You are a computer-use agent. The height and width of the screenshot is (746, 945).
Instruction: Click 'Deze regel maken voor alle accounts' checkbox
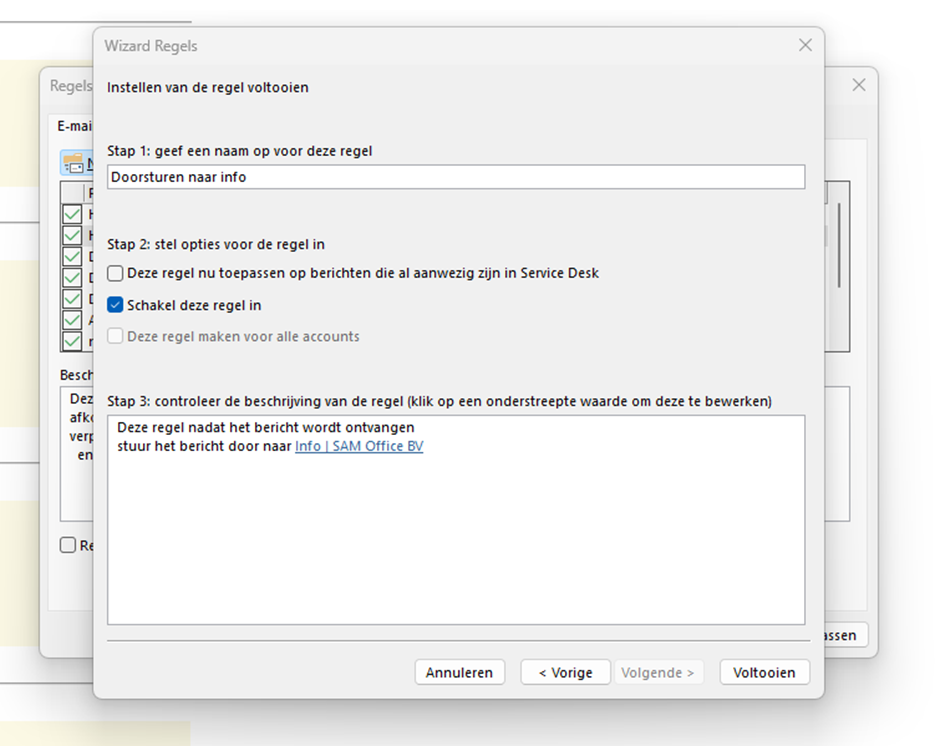(116, 337)
